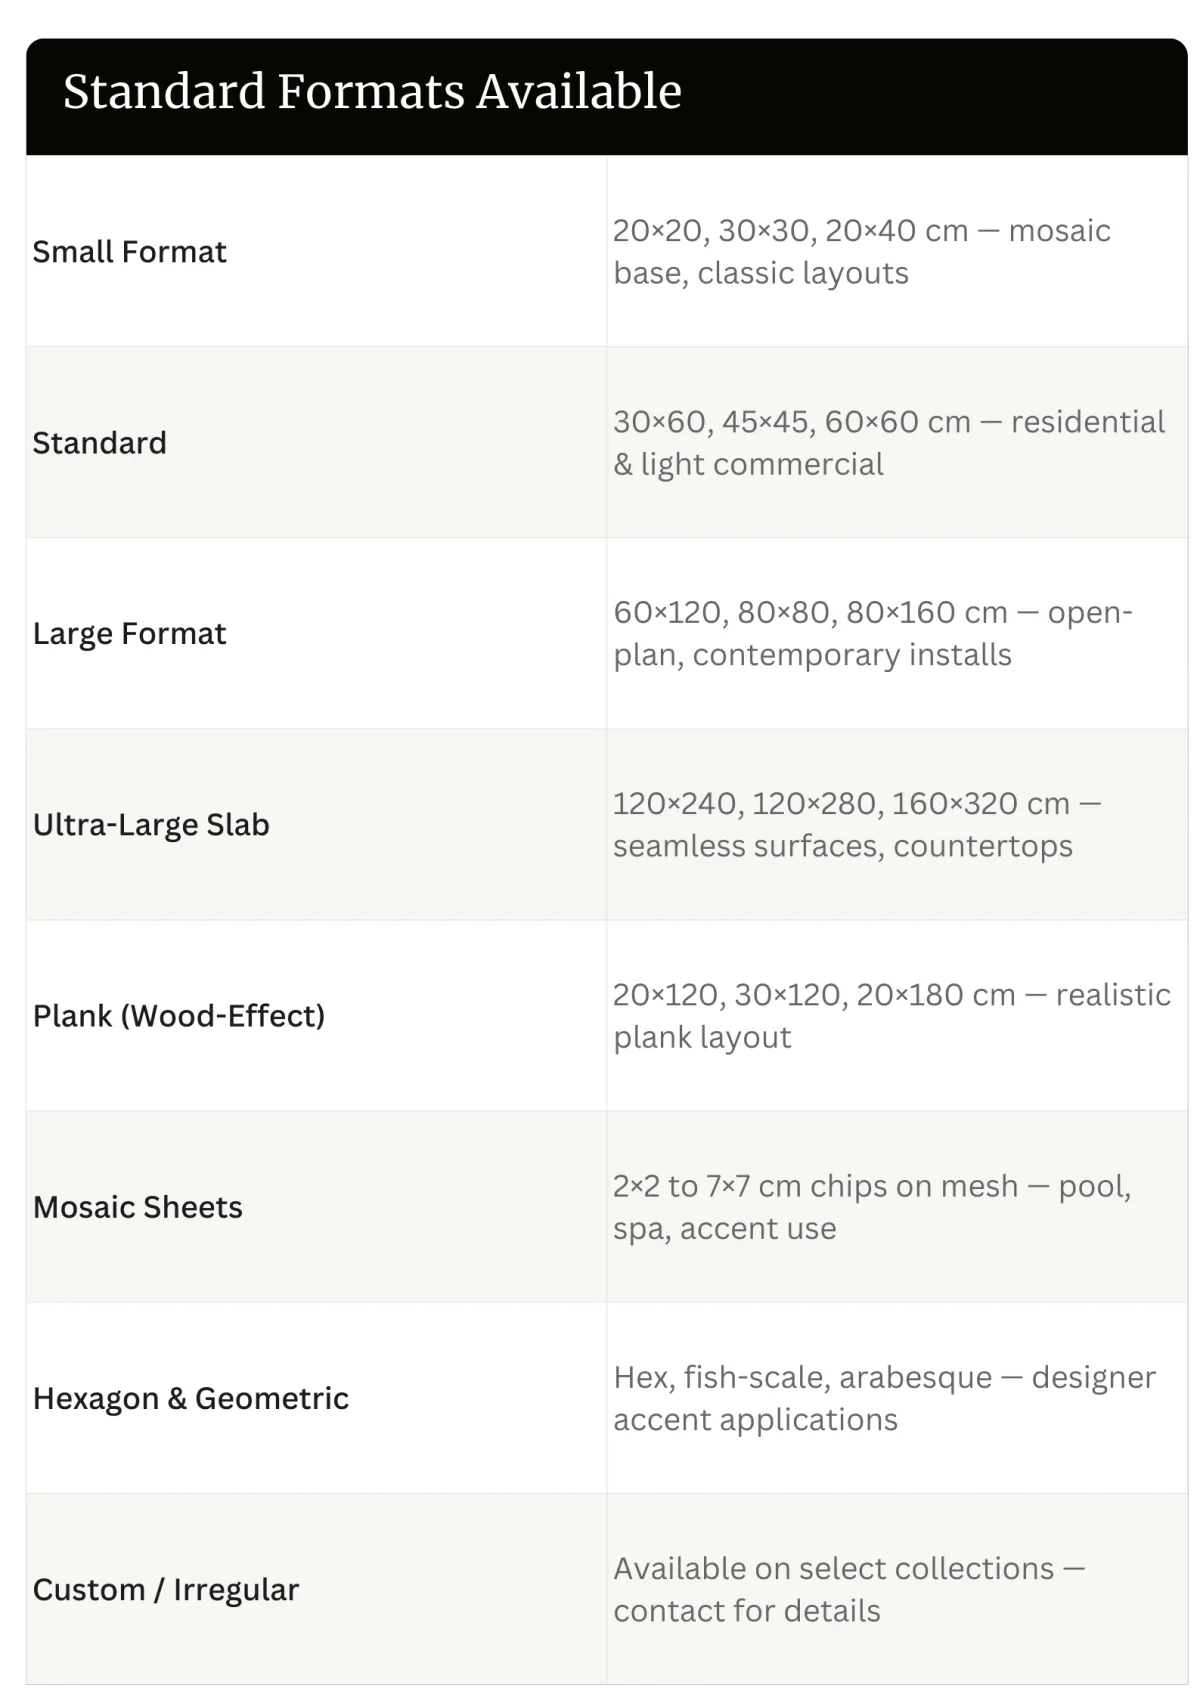Select the 'Plank (Wood-Effect)' row label
1200x1697 pixels.
click(x=179, y=1016)
